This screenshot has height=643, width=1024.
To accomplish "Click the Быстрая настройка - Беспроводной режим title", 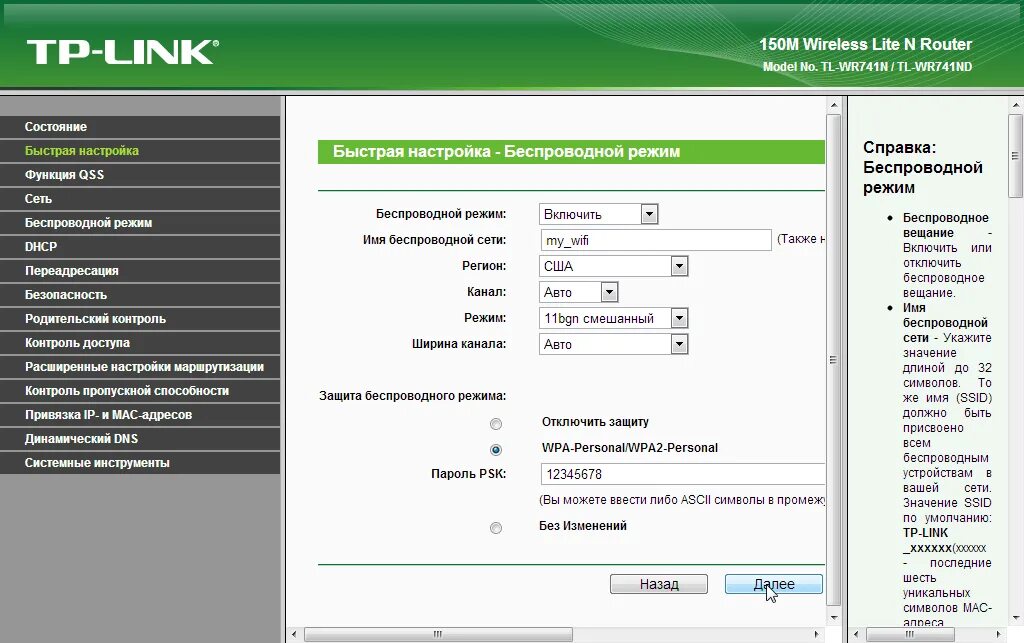I will click(506, 151).
